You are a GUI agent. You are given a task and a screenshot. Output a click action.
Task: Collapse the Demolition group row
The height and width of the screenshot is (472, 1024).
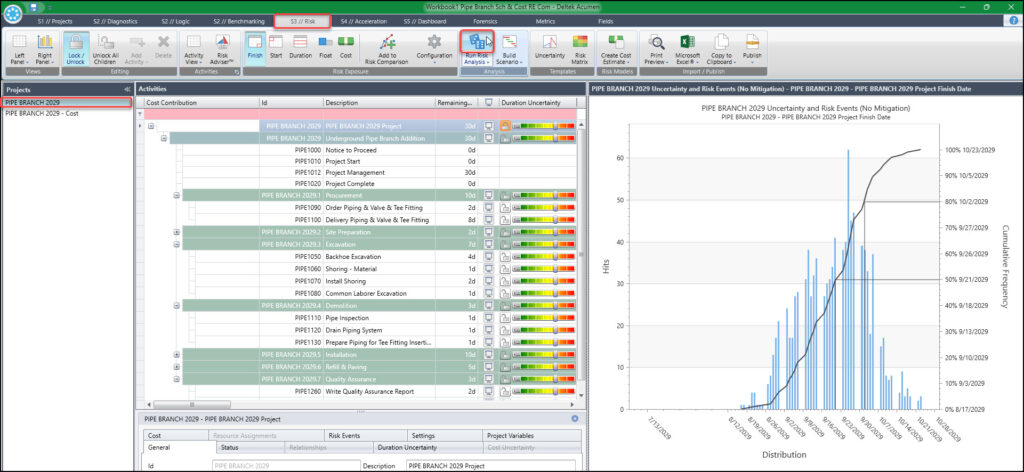tap(176, 306)
